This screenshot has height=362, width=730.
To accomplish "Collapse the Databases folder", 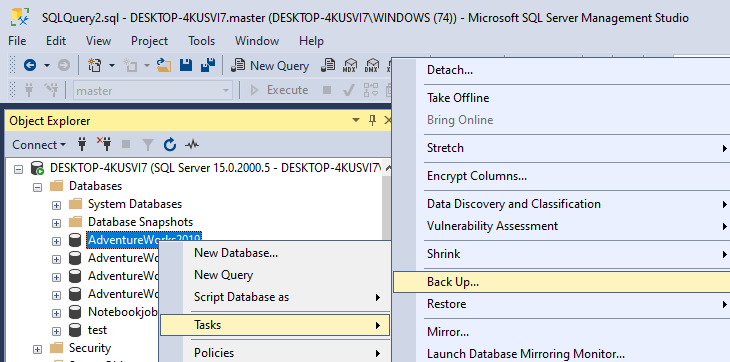I will (x=38, y=188).
